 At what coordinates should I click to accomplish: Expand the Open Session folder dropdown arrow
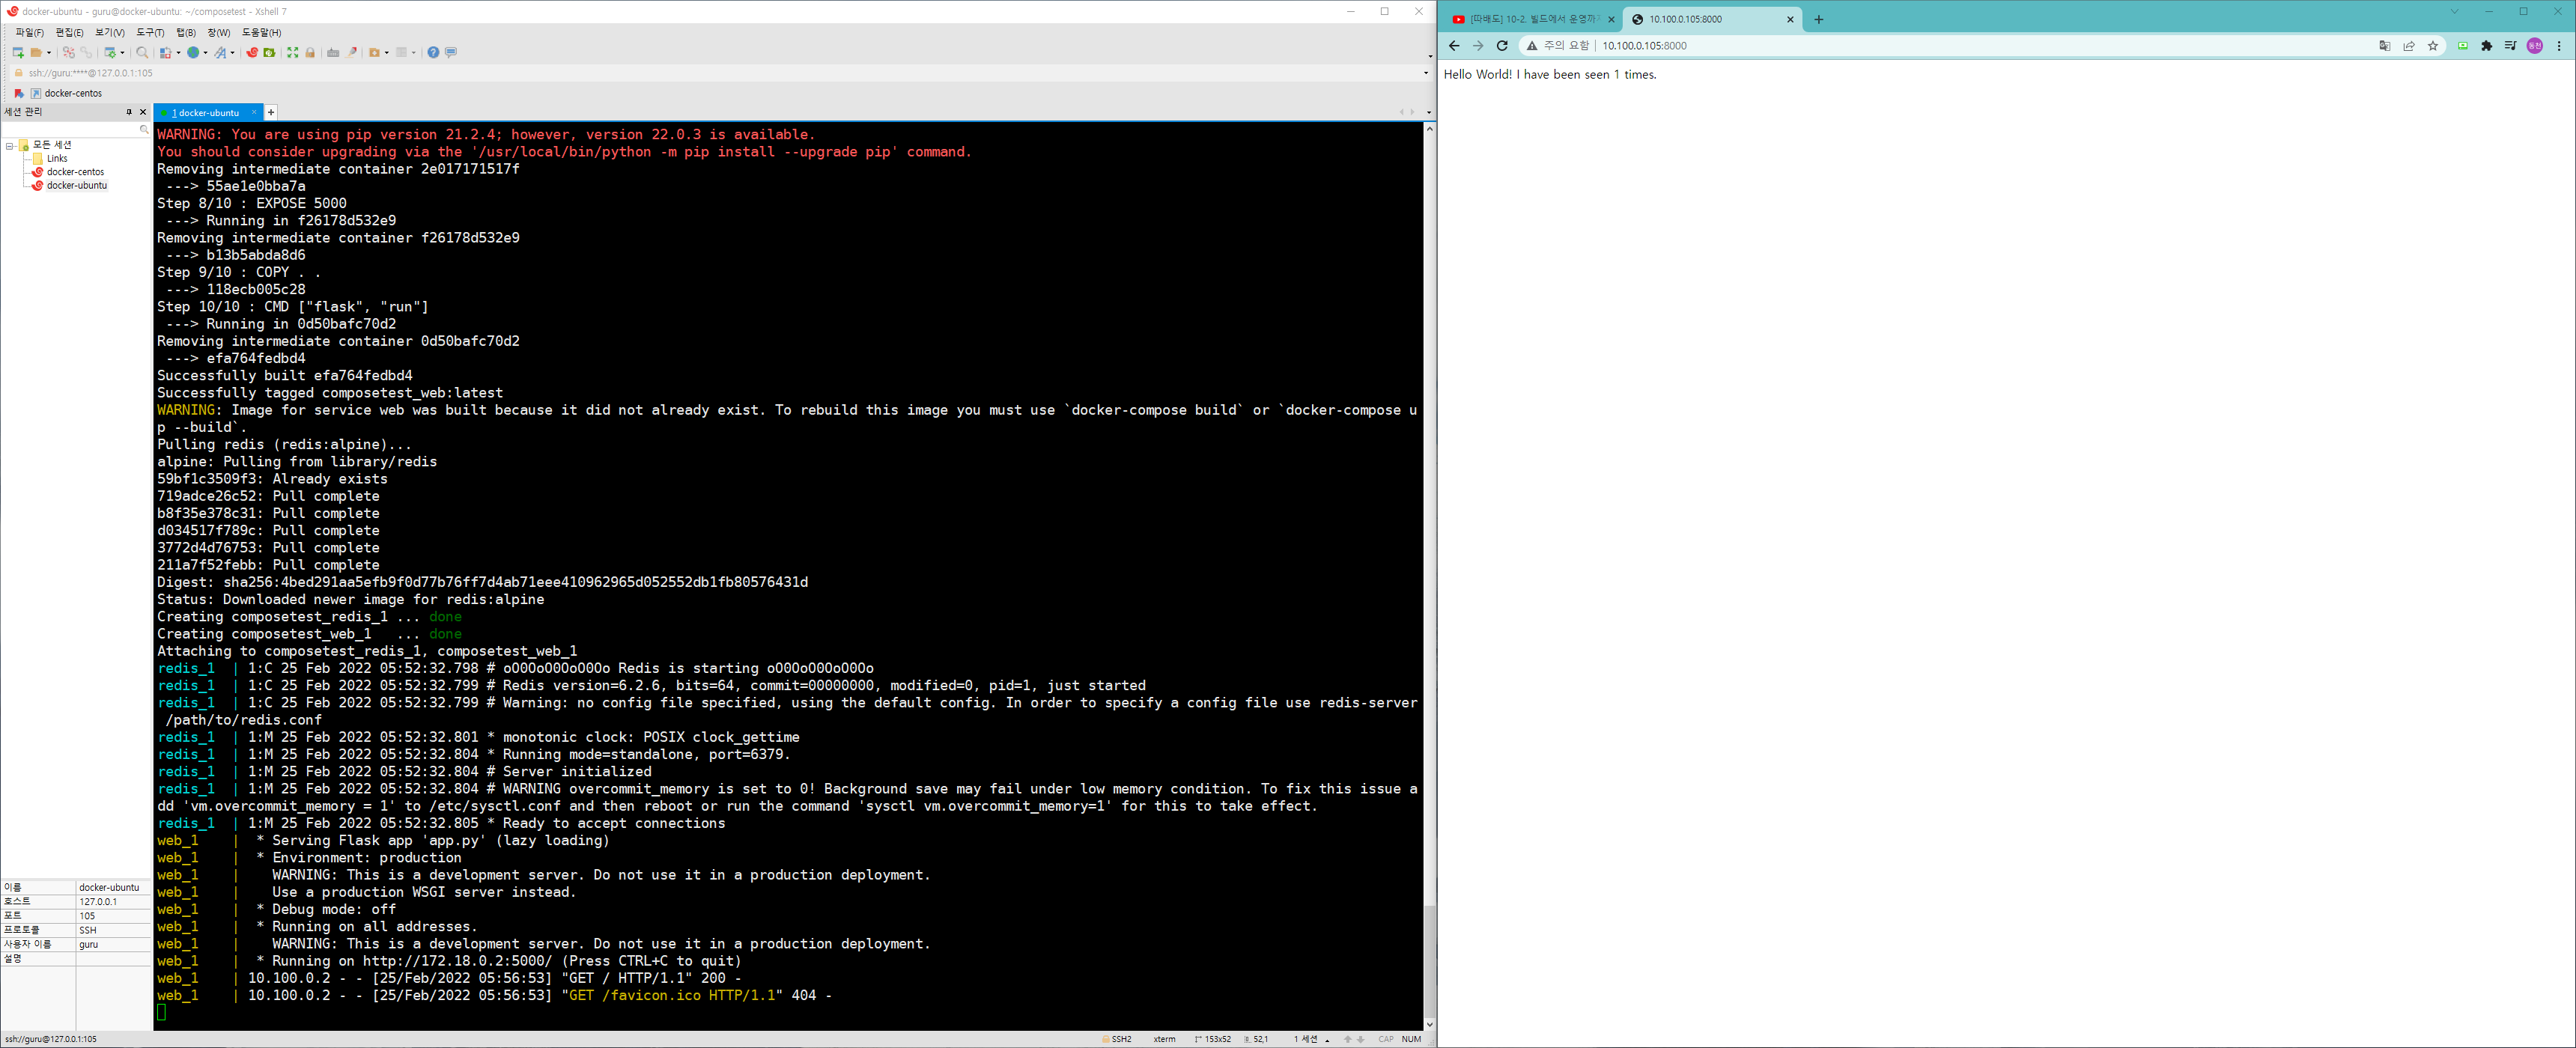point(49,52)
